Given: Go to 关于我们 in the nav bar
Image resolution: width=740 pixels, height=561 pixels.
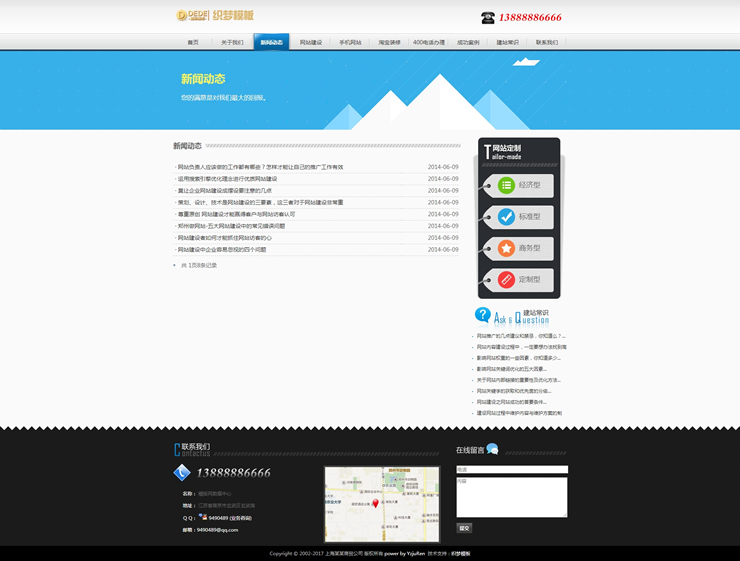Looking at the screenshot, I should click(232, 43).
